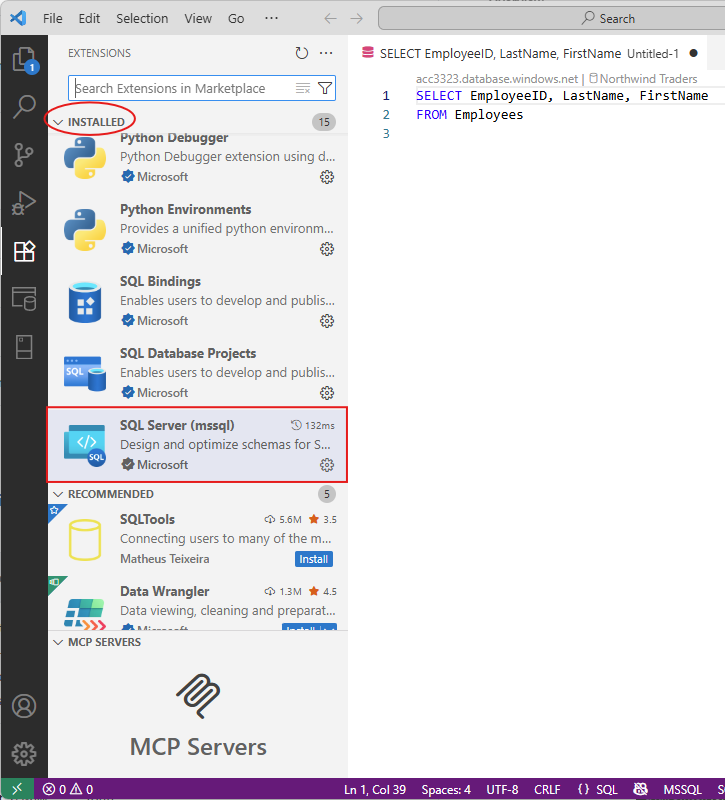Image resolution: width=725 pixels, height=800 pixels.
Task: Click the recommended count badge 5
Action: [327, 494]
